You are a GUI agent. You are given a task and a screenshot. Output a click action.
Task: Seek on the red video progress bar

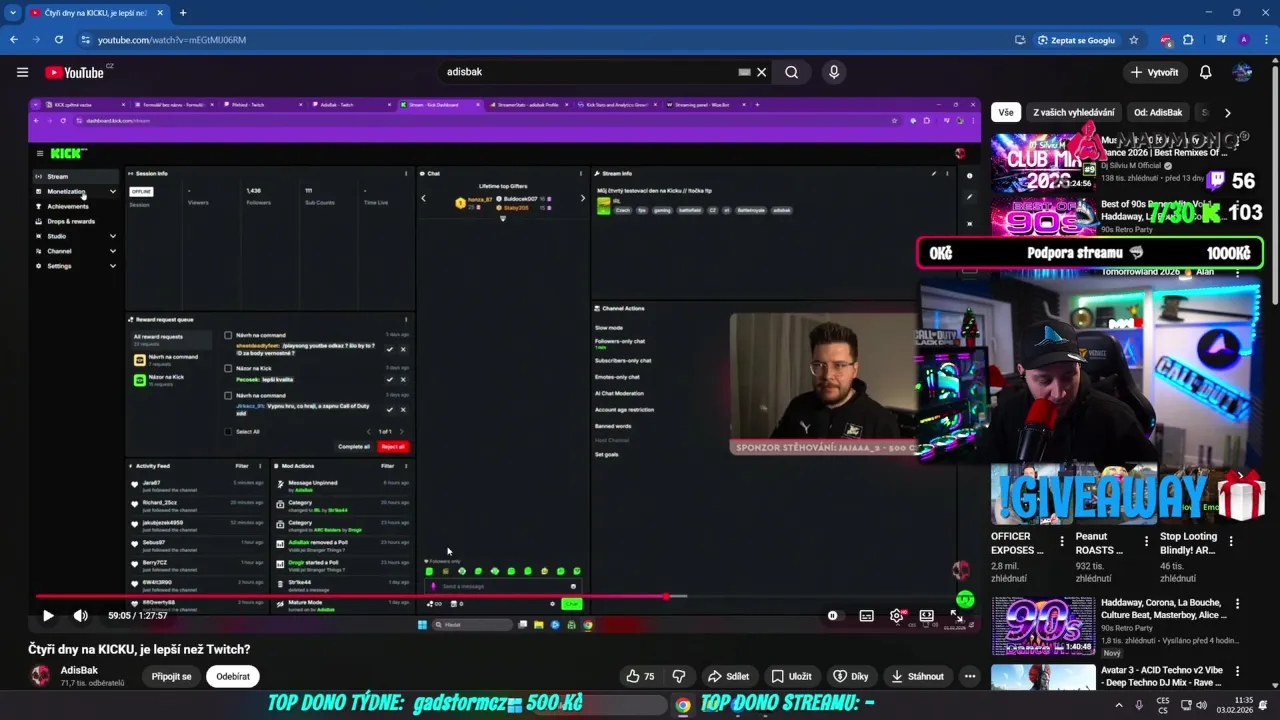point(504,597)
